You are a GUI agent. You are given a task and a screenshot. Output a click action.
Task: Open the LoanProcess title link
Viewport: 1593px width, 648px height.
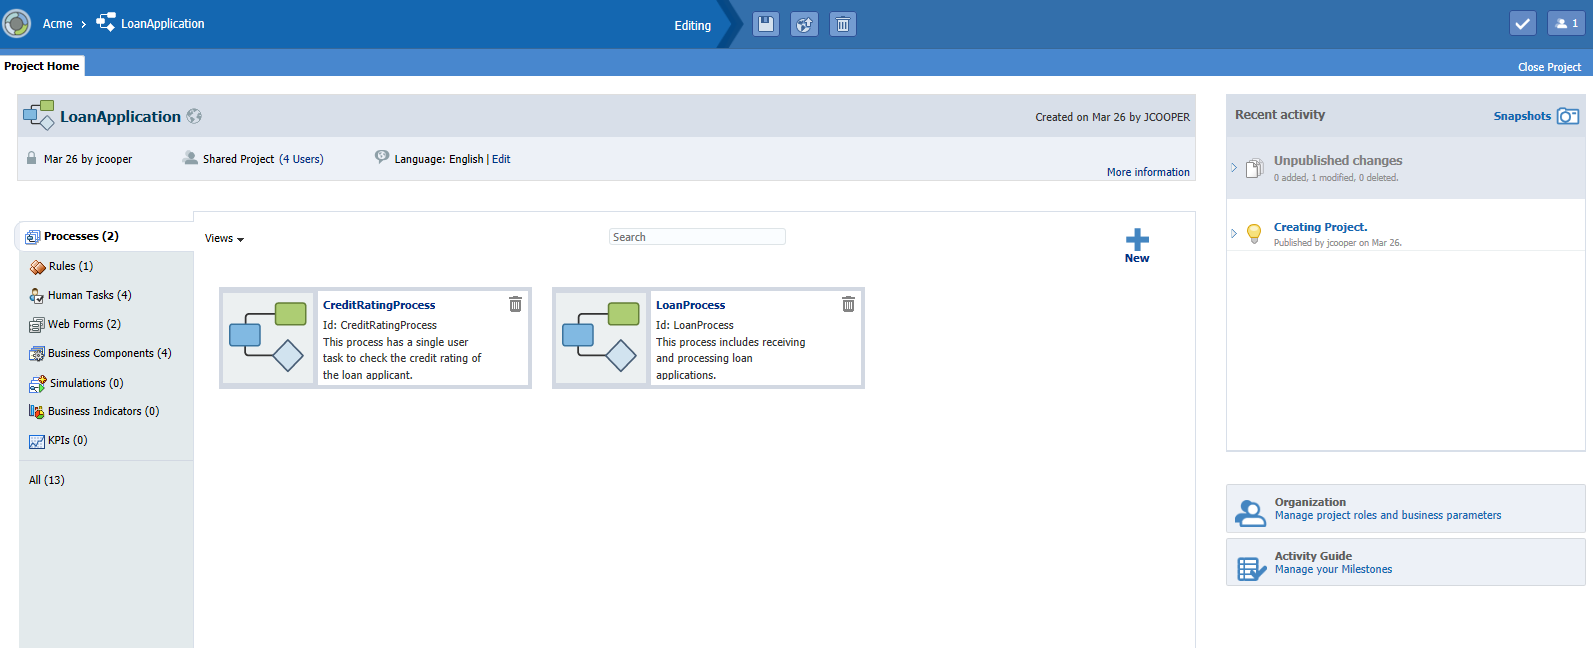click(690, 305)
